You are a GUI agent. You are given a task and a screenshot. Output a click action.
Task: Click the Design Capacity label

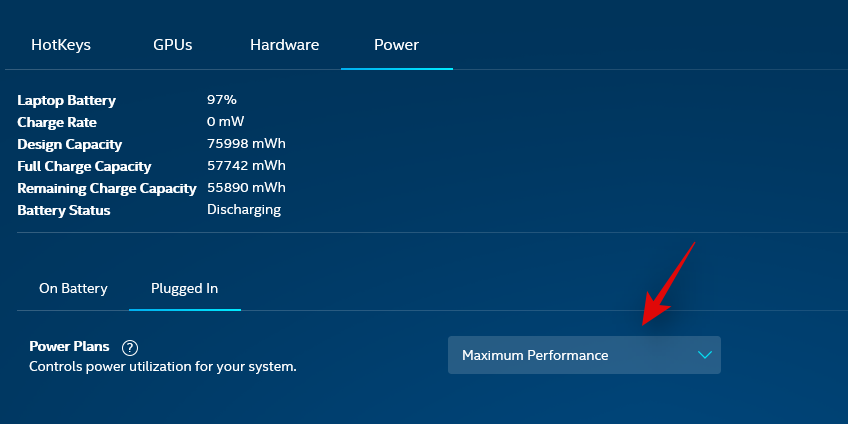69,144
